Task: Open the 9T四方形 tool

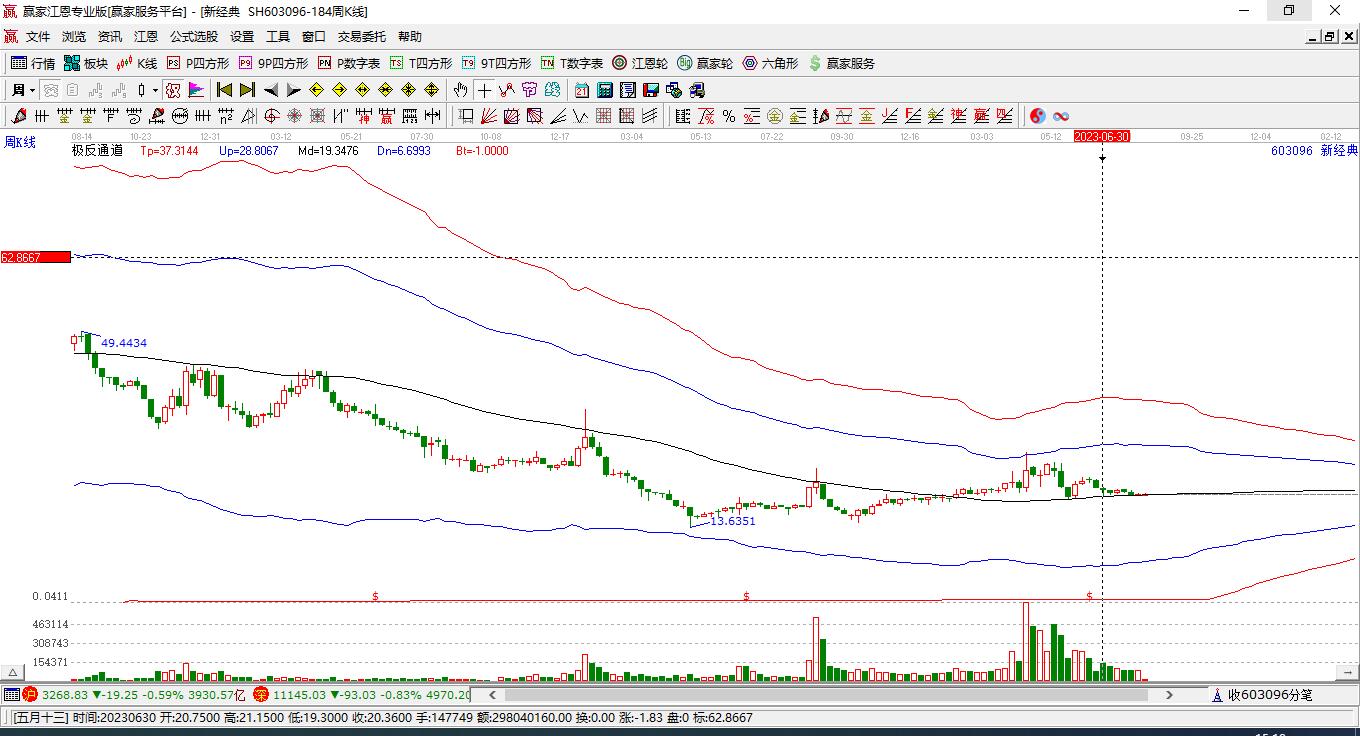Action: tap(496, 63)
